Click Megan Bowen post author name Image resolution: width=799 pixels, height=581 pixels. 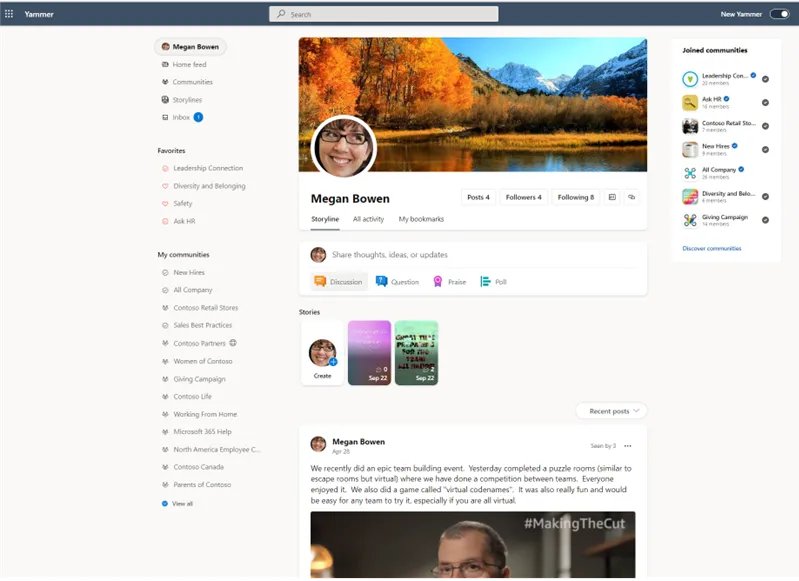click(358, 442)
